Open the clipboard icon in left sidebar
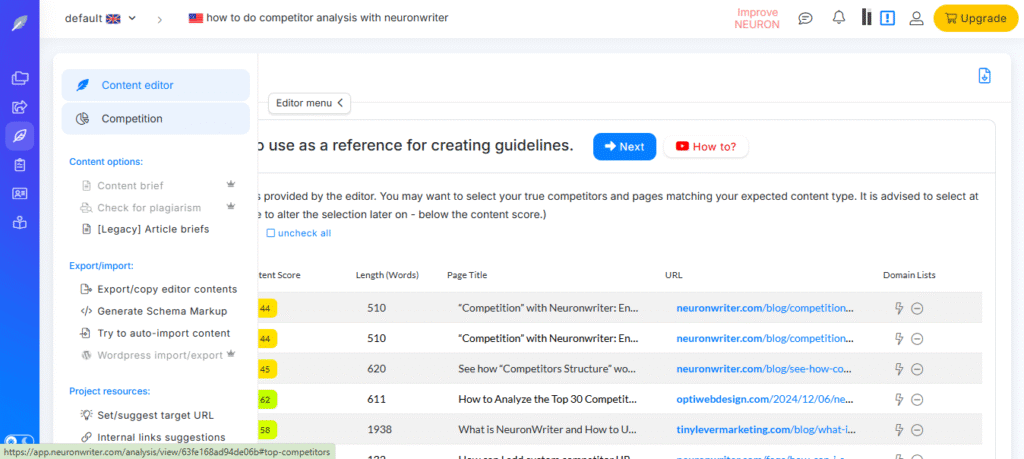This screenshot has height=459, width=1024. pos(20,165)
